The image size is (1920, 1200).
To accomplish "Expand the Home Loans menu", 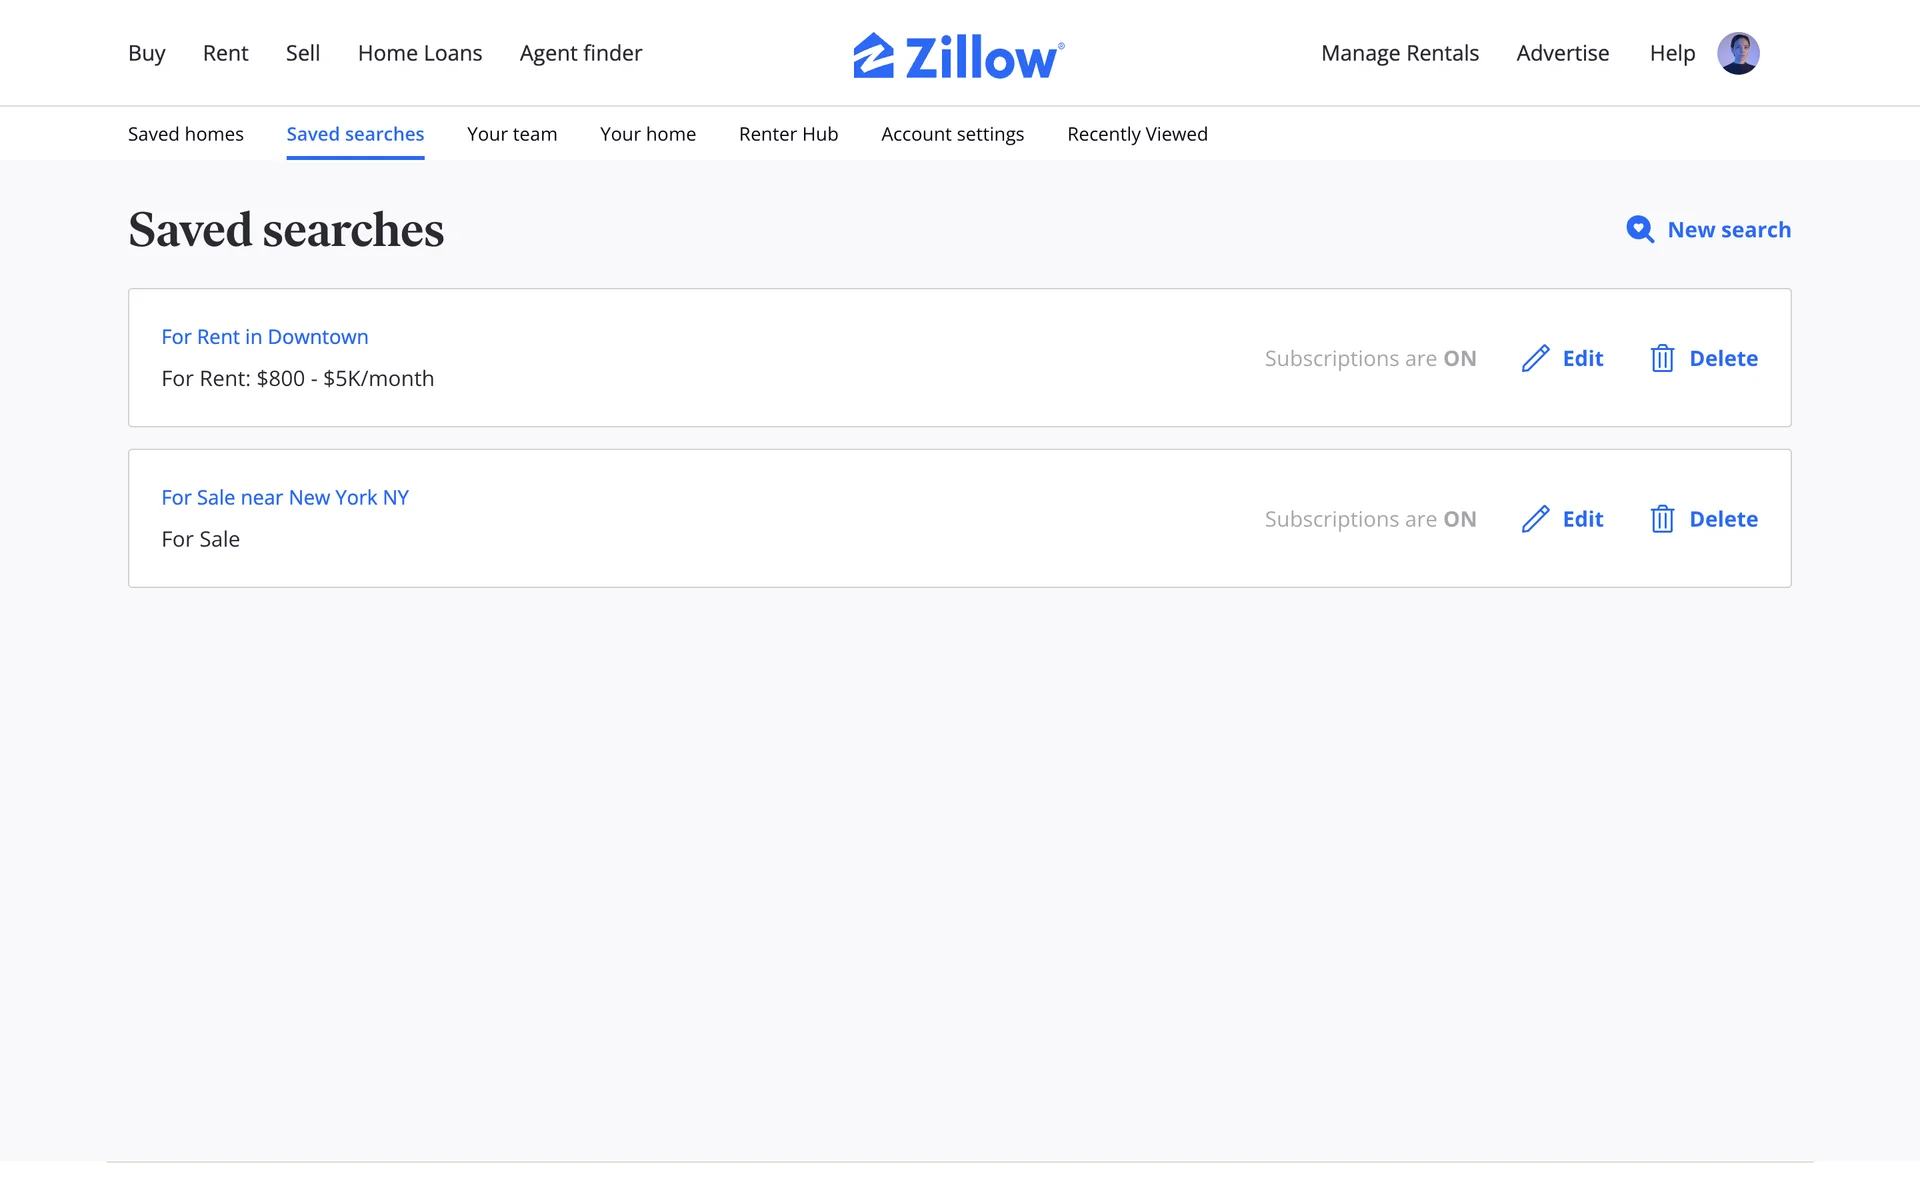I will coord(420,53).
